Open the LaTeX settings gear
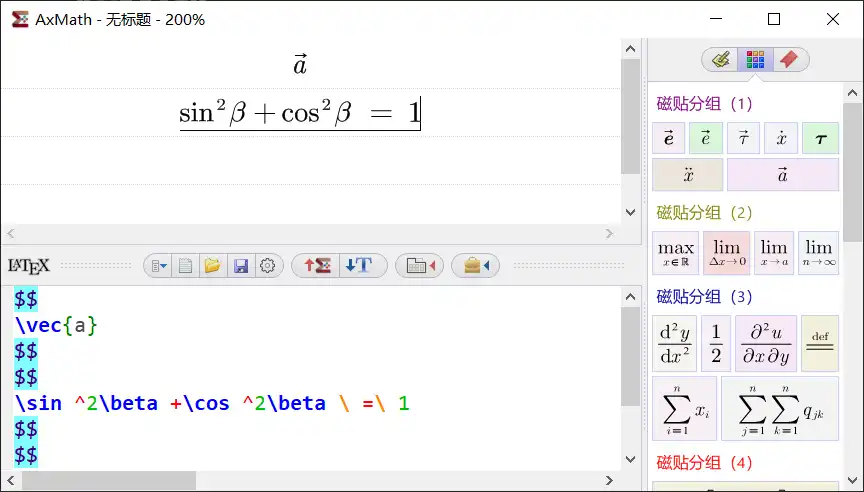 [267, 266]
